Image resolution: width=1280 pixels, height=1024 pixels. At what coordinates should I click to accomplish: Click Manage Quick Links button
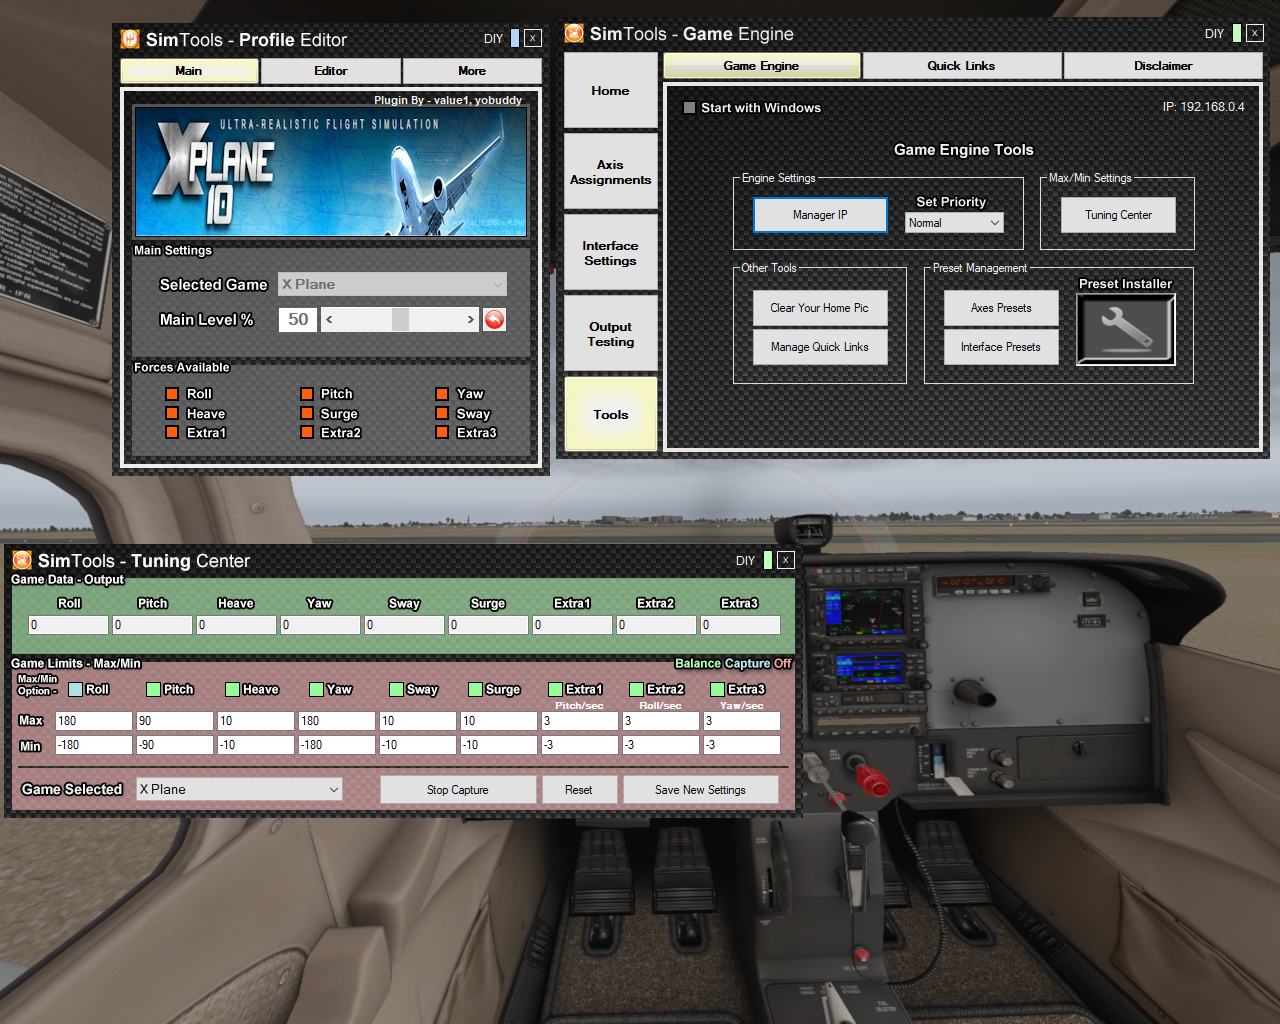pyautogui.click(x=819, y=347)
